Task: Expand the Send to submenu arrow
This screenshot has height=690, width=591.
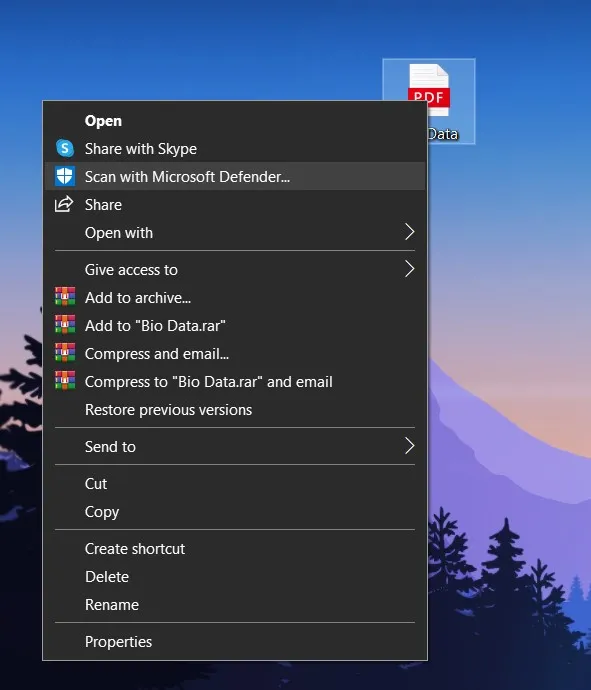Action: [x=410, y=446]
